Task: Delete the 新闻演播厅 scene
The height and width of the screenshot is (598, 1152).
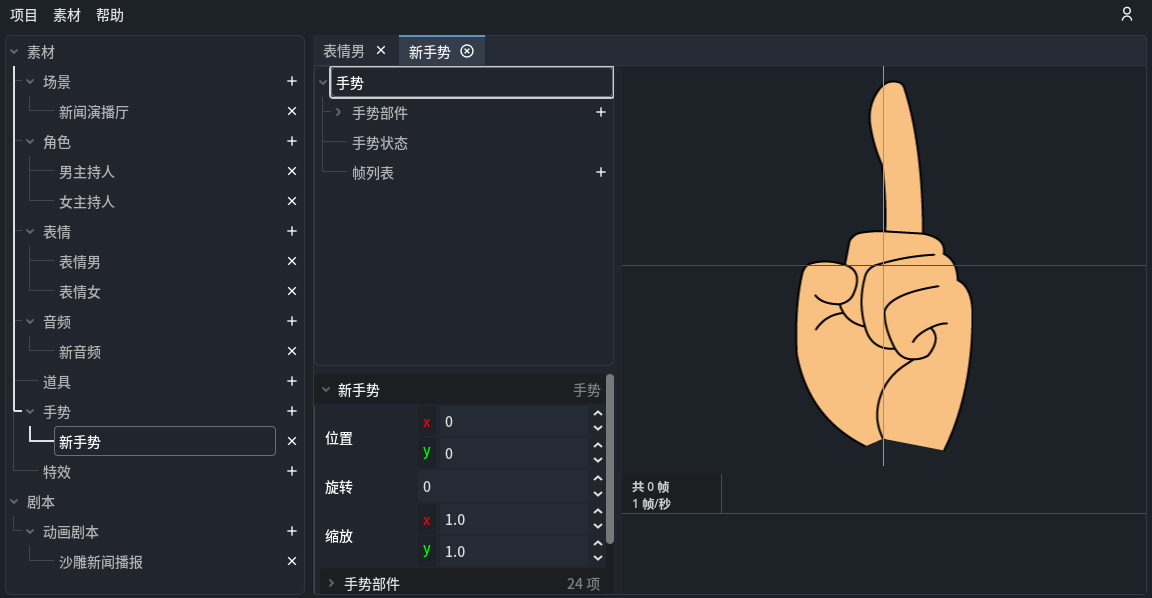Action: (x=291, y=111)
